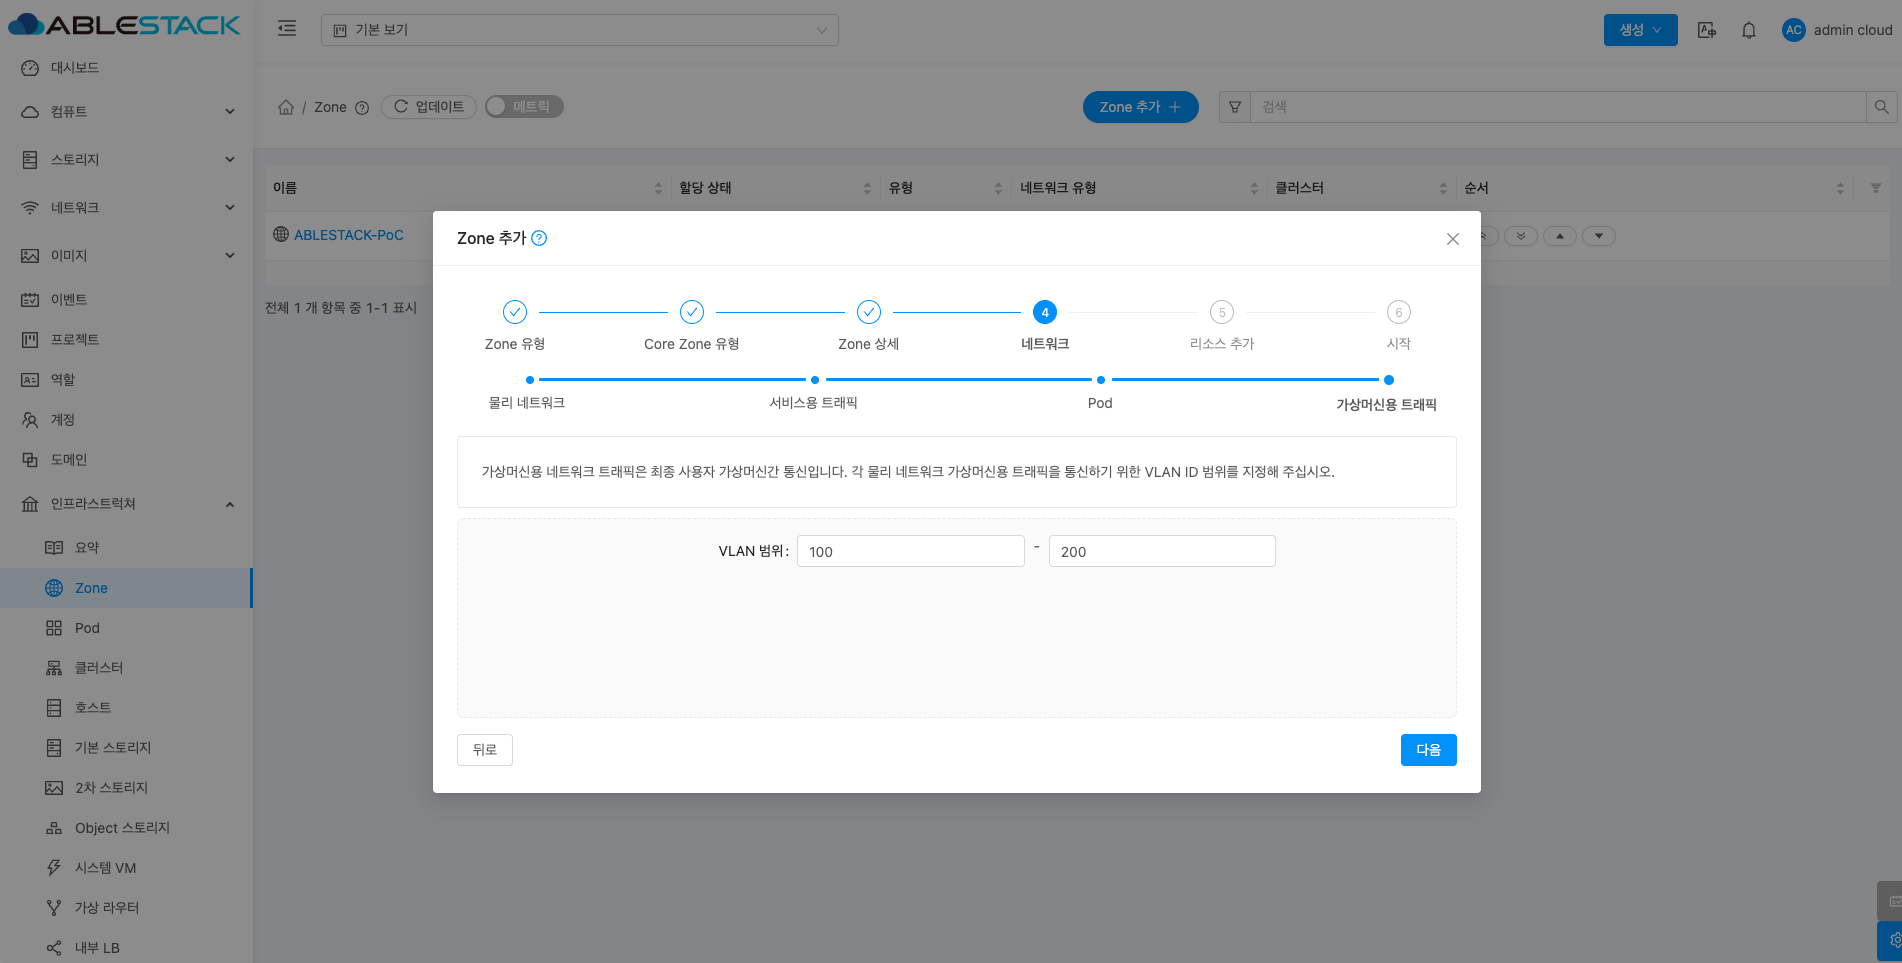The height and width of the screenshot is (963, 1902).
Task: Click the search filter funnel icon
Action: (1235, 107)
